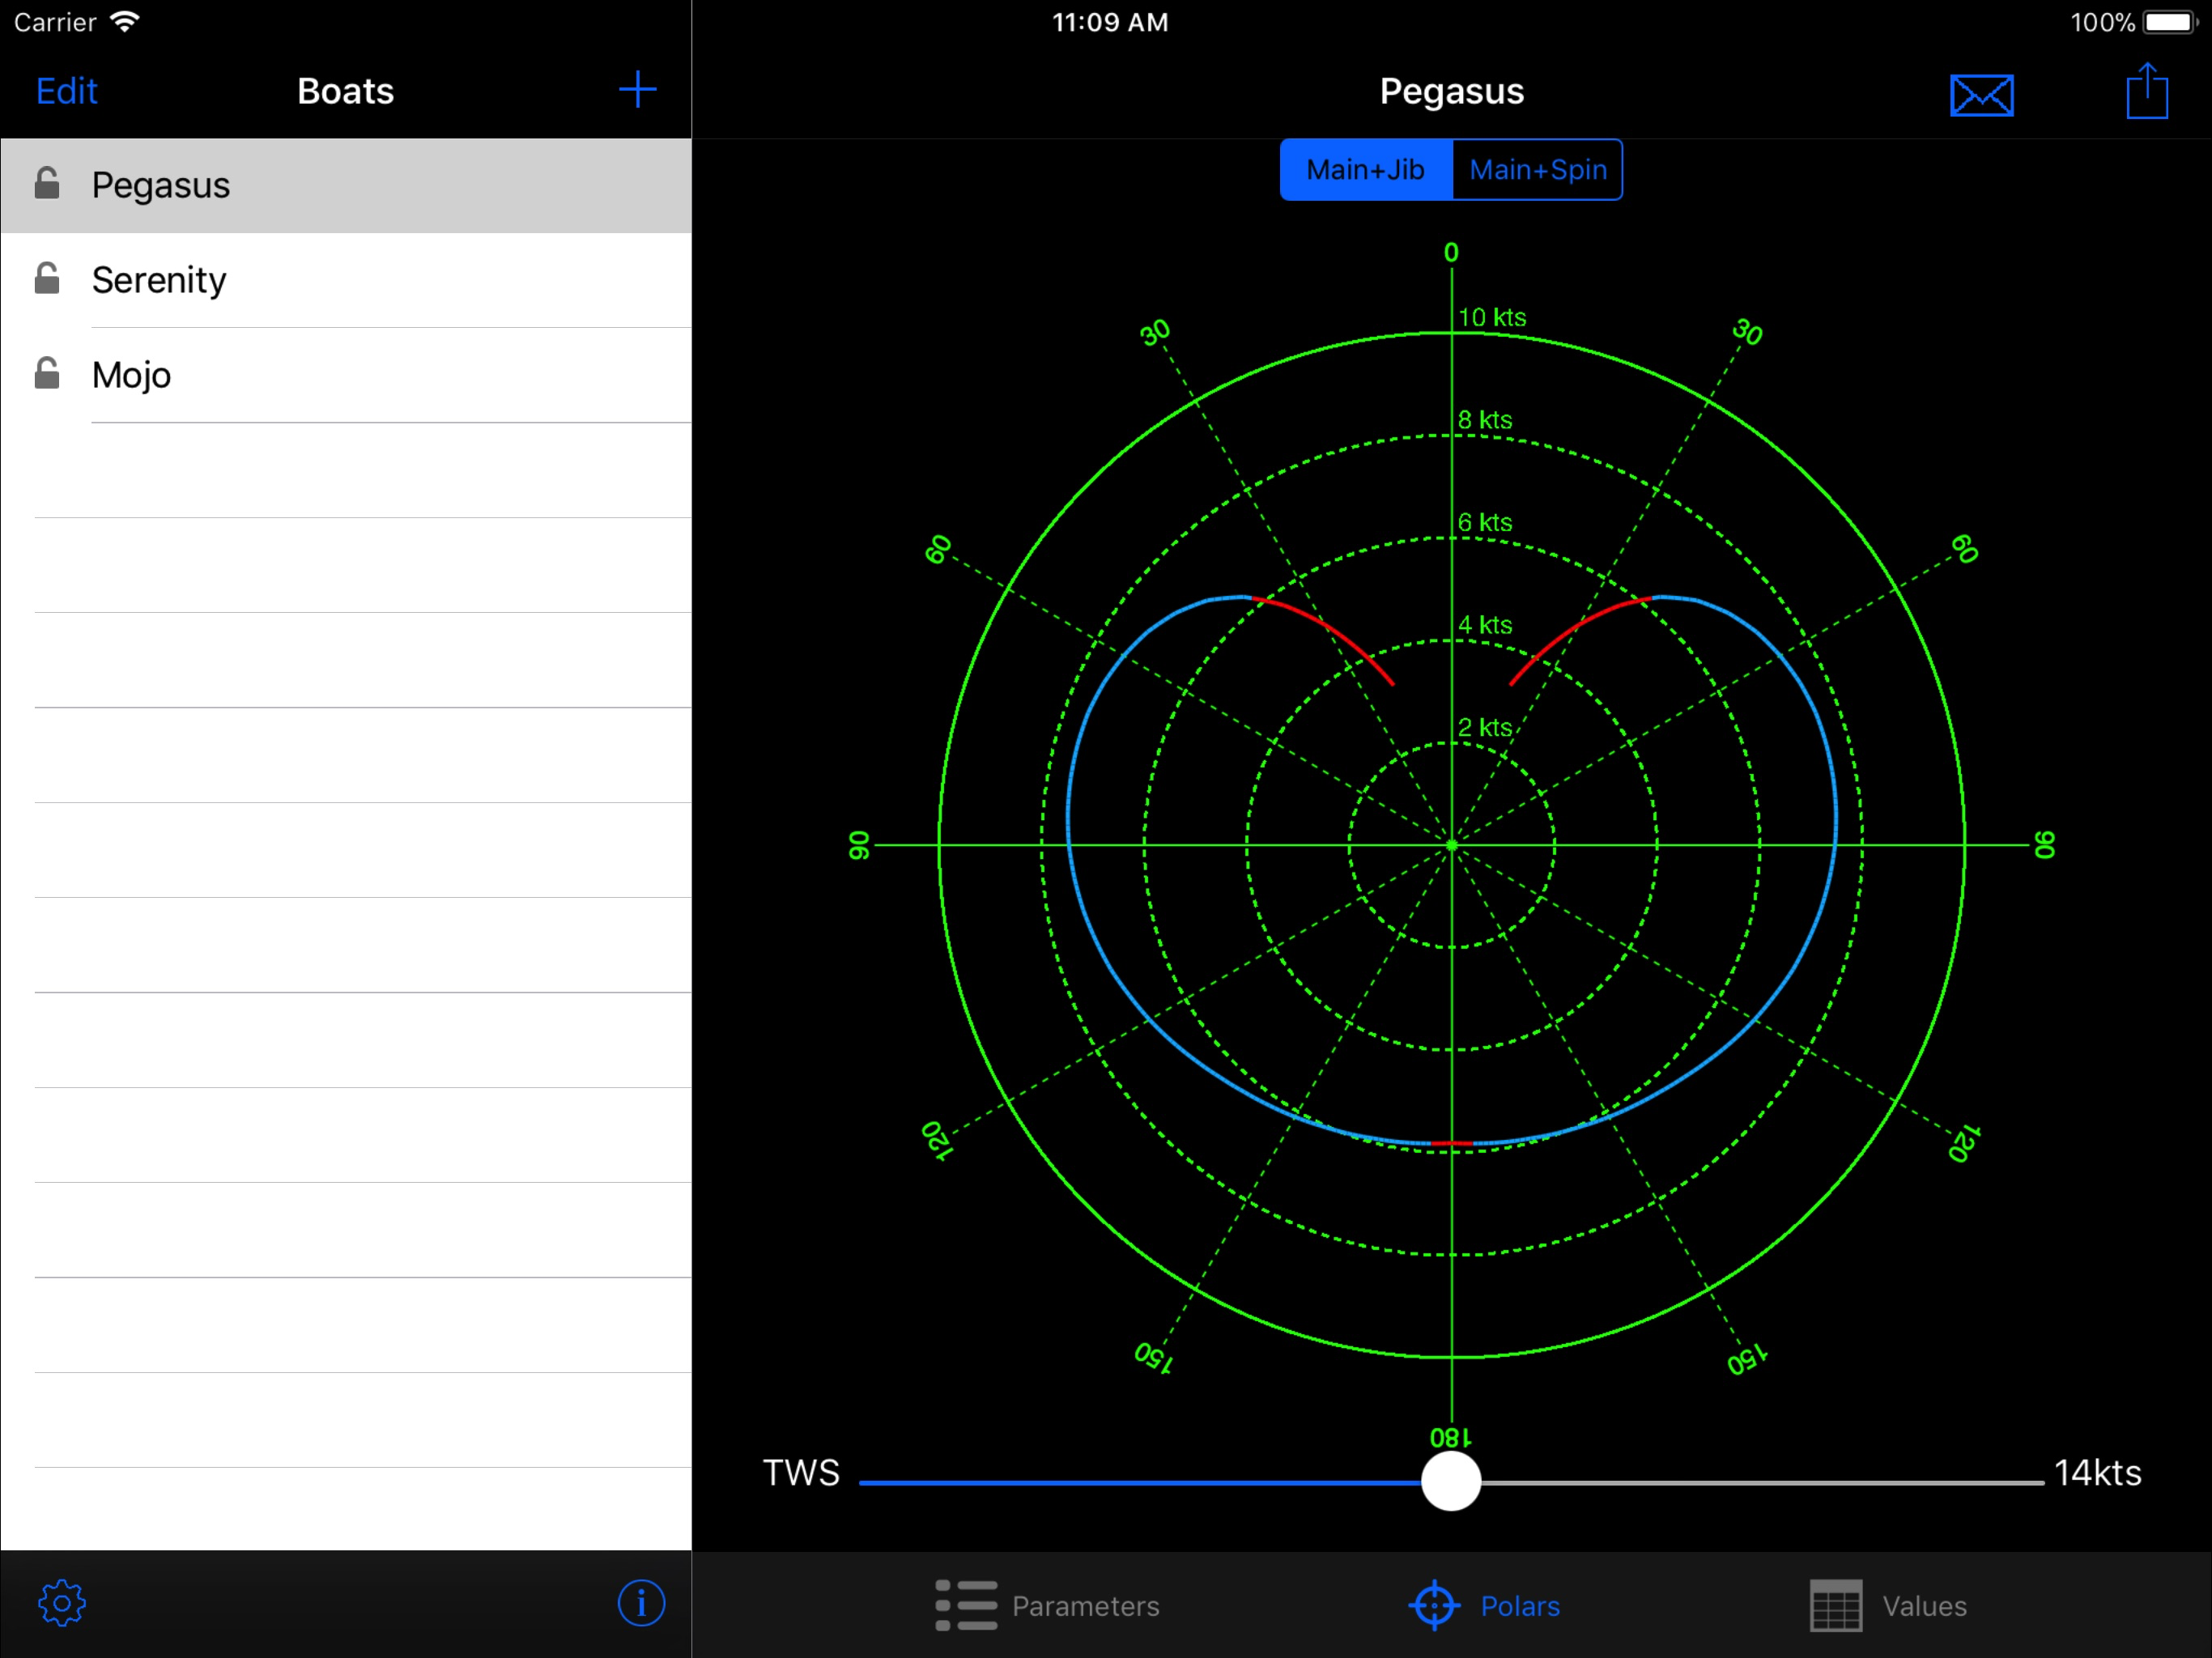The height and width of the screenshot is (1658, 2212).
Task: Switch to Main+Spin sail configuration
Action: tap(1537, 170)
